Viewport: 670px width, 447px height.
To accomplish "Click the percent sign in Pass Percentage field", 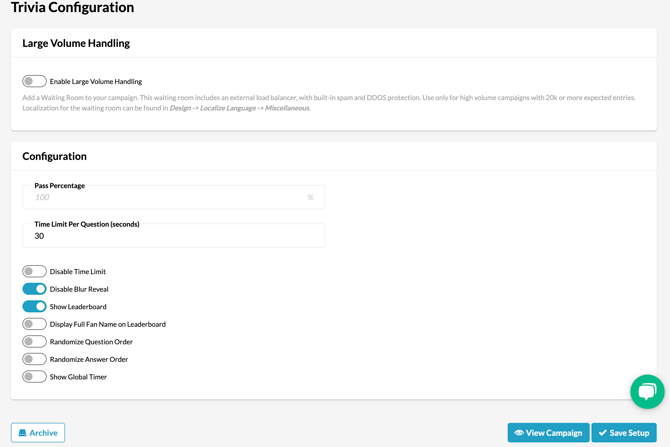I will 310,197.
